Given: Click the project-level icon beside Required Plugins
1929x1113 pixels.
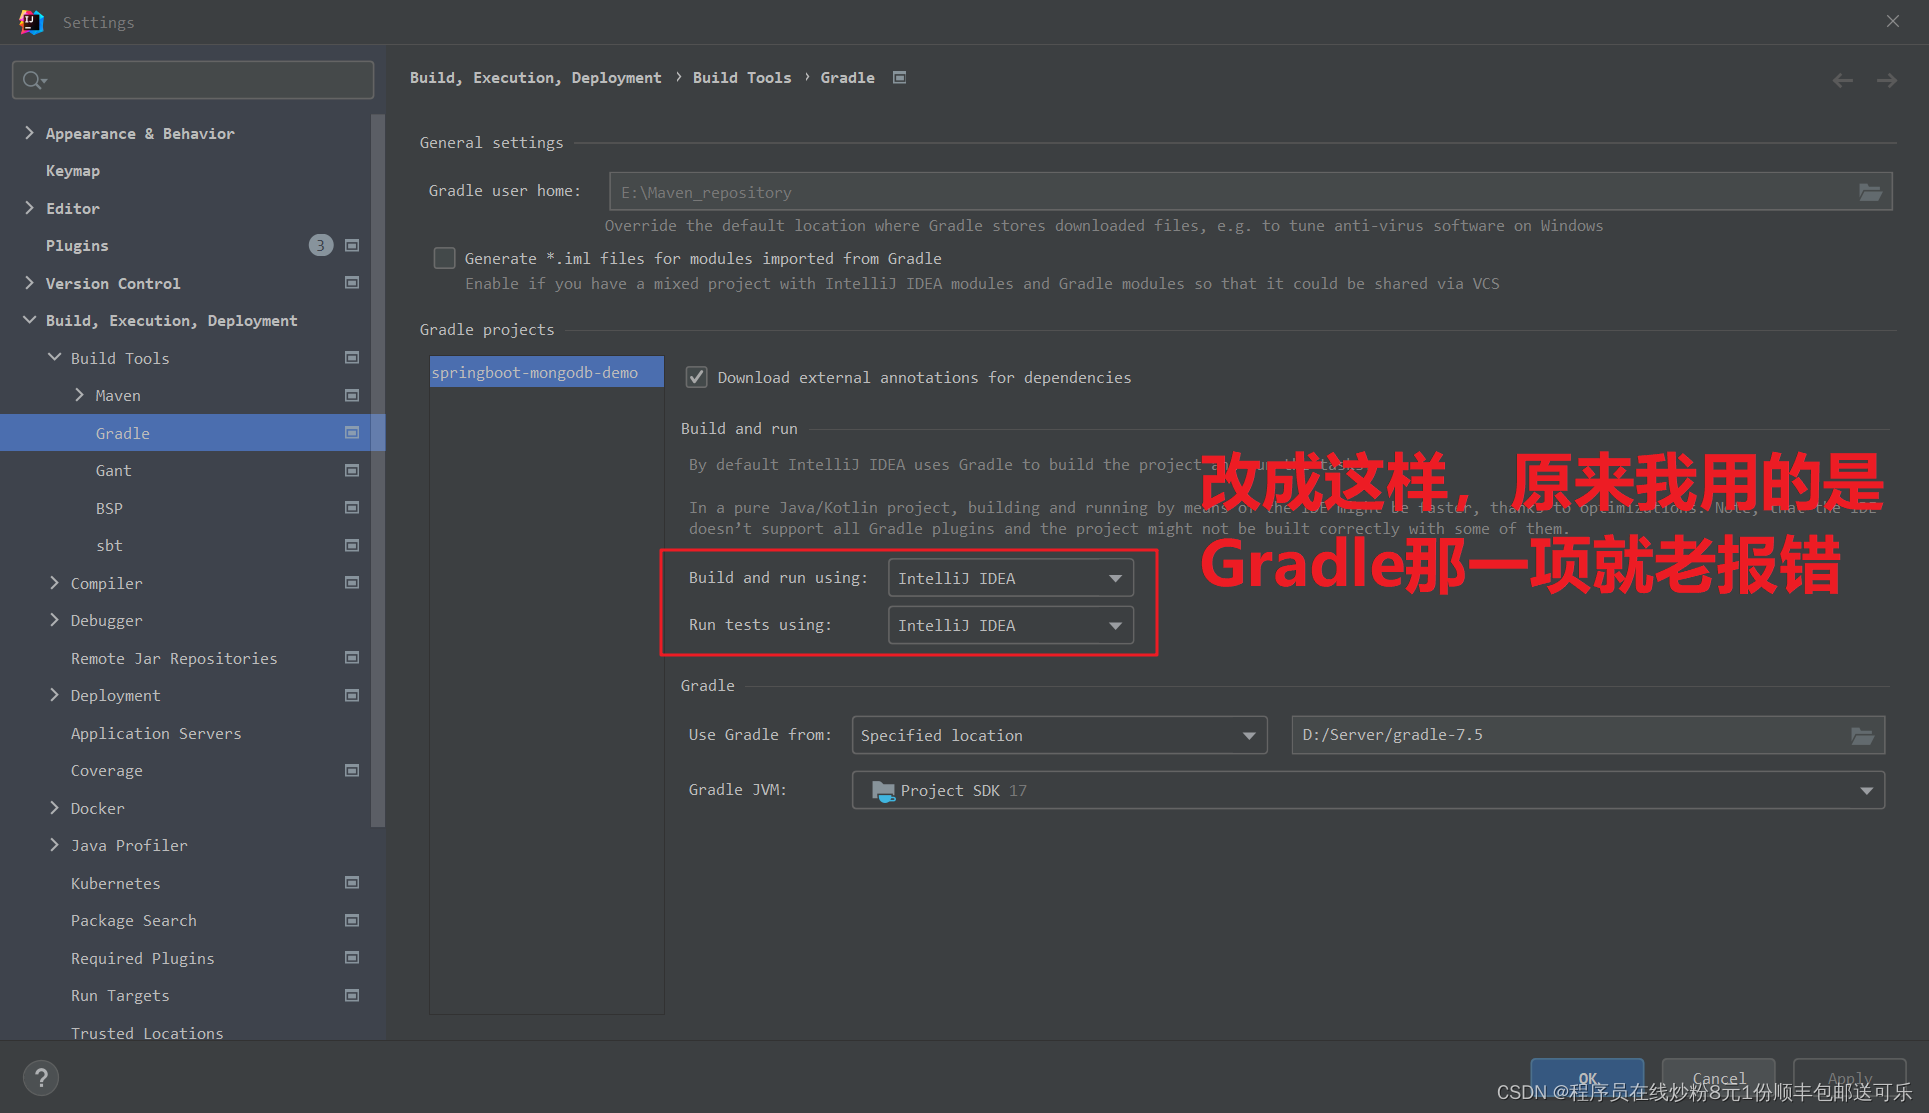Looking at the screenshot, I should click(x=352, y=958).
